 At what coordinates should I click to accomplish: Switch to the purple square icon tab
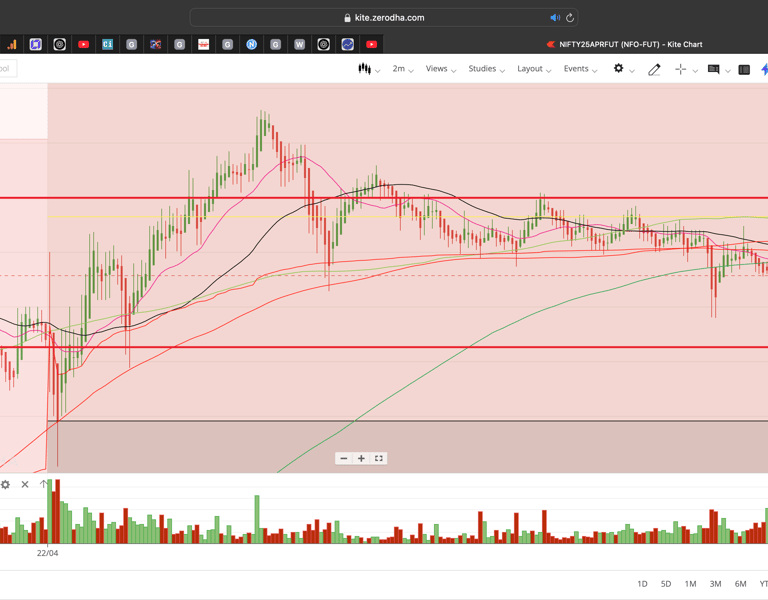point(35,45)
